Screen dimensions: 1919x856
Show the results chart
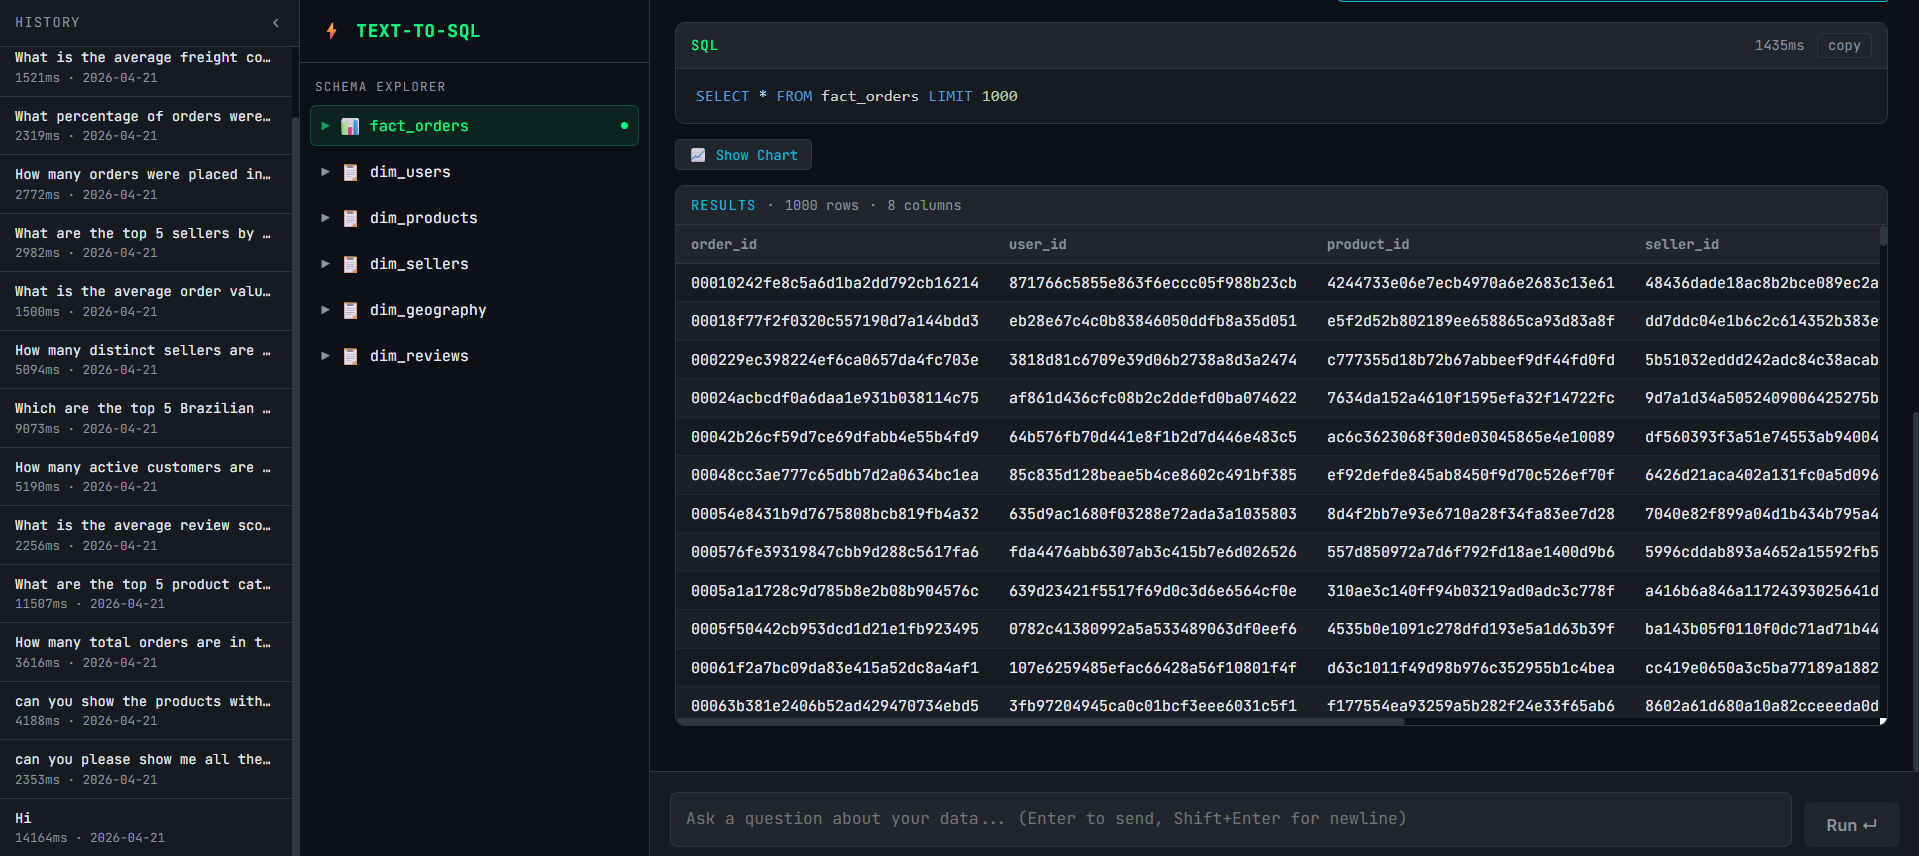743,155
